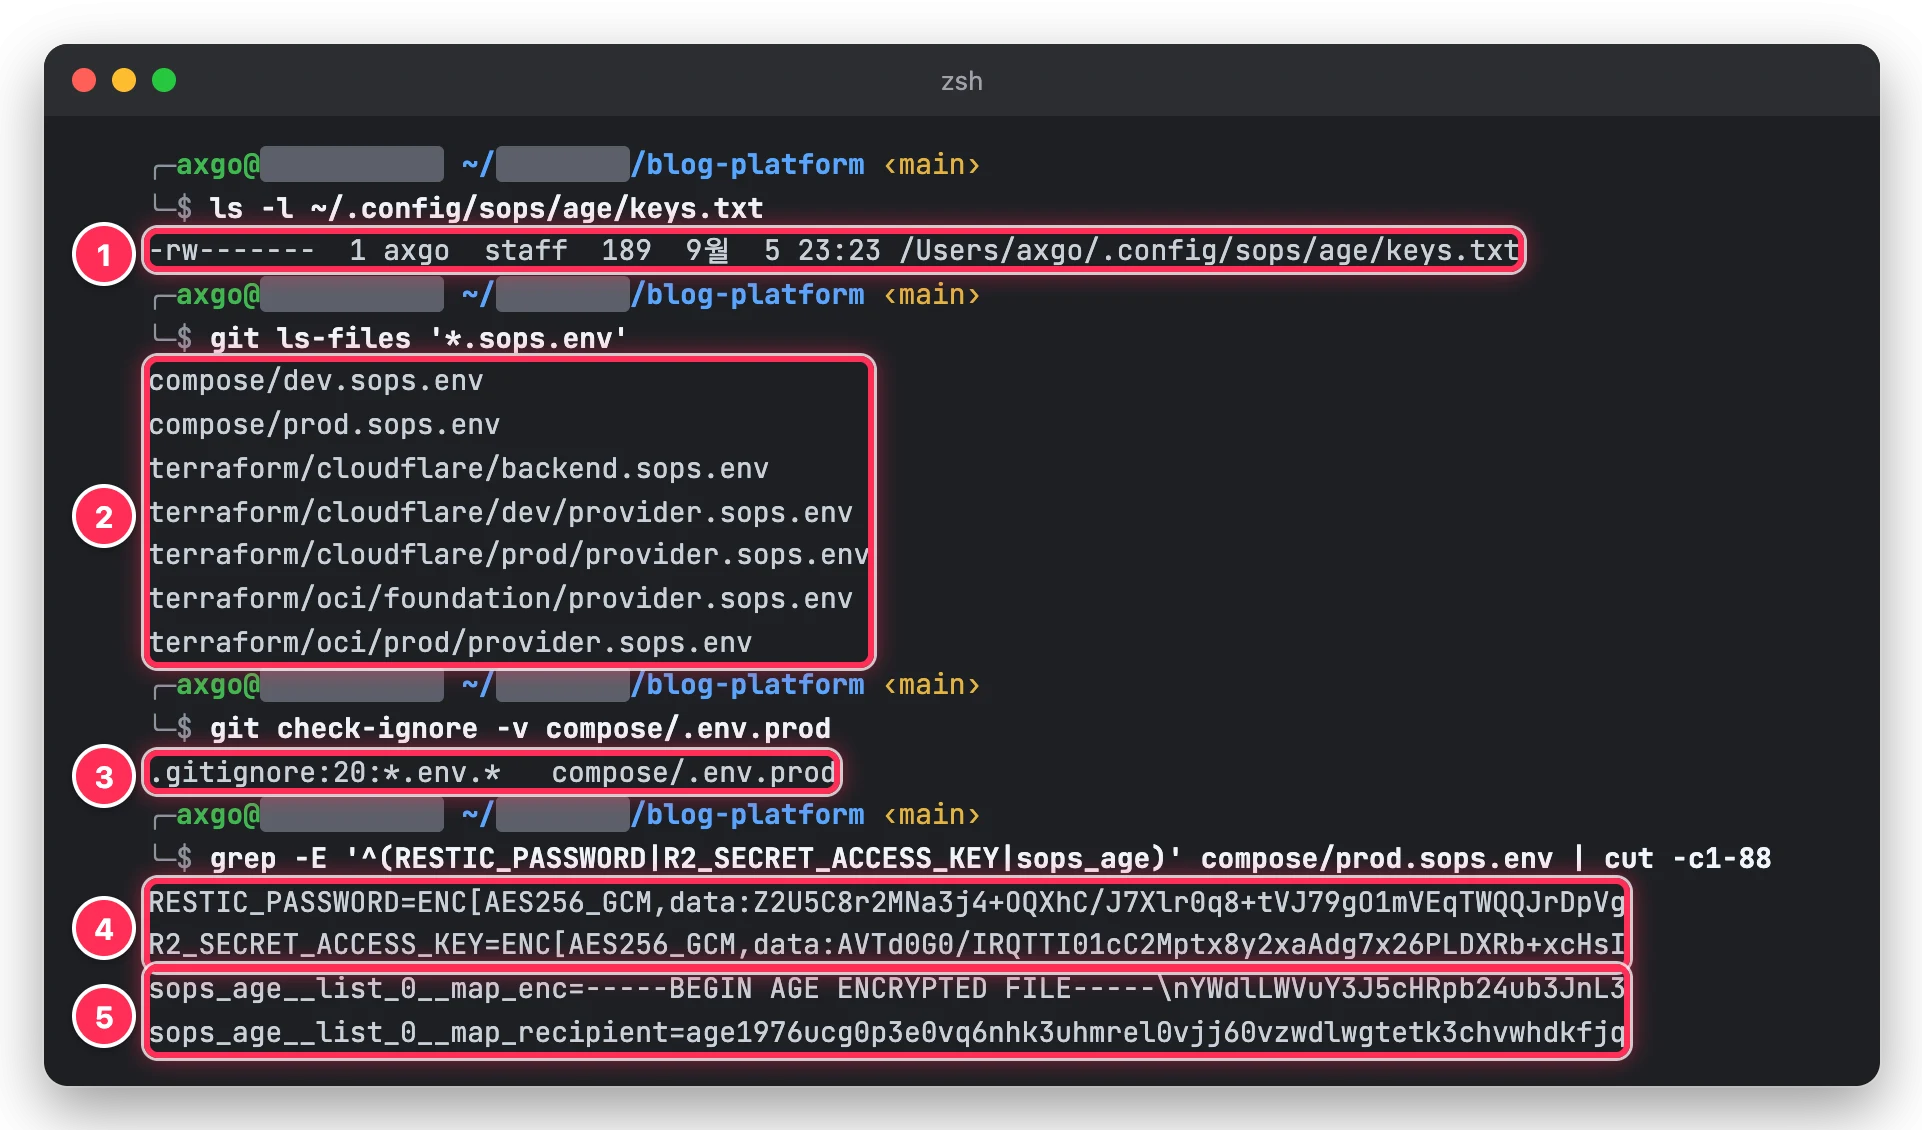Click terraform/cloudflare/backend.sops.env line
The height and width of the screenshot is (1130, 1922).
click(459, 468)
